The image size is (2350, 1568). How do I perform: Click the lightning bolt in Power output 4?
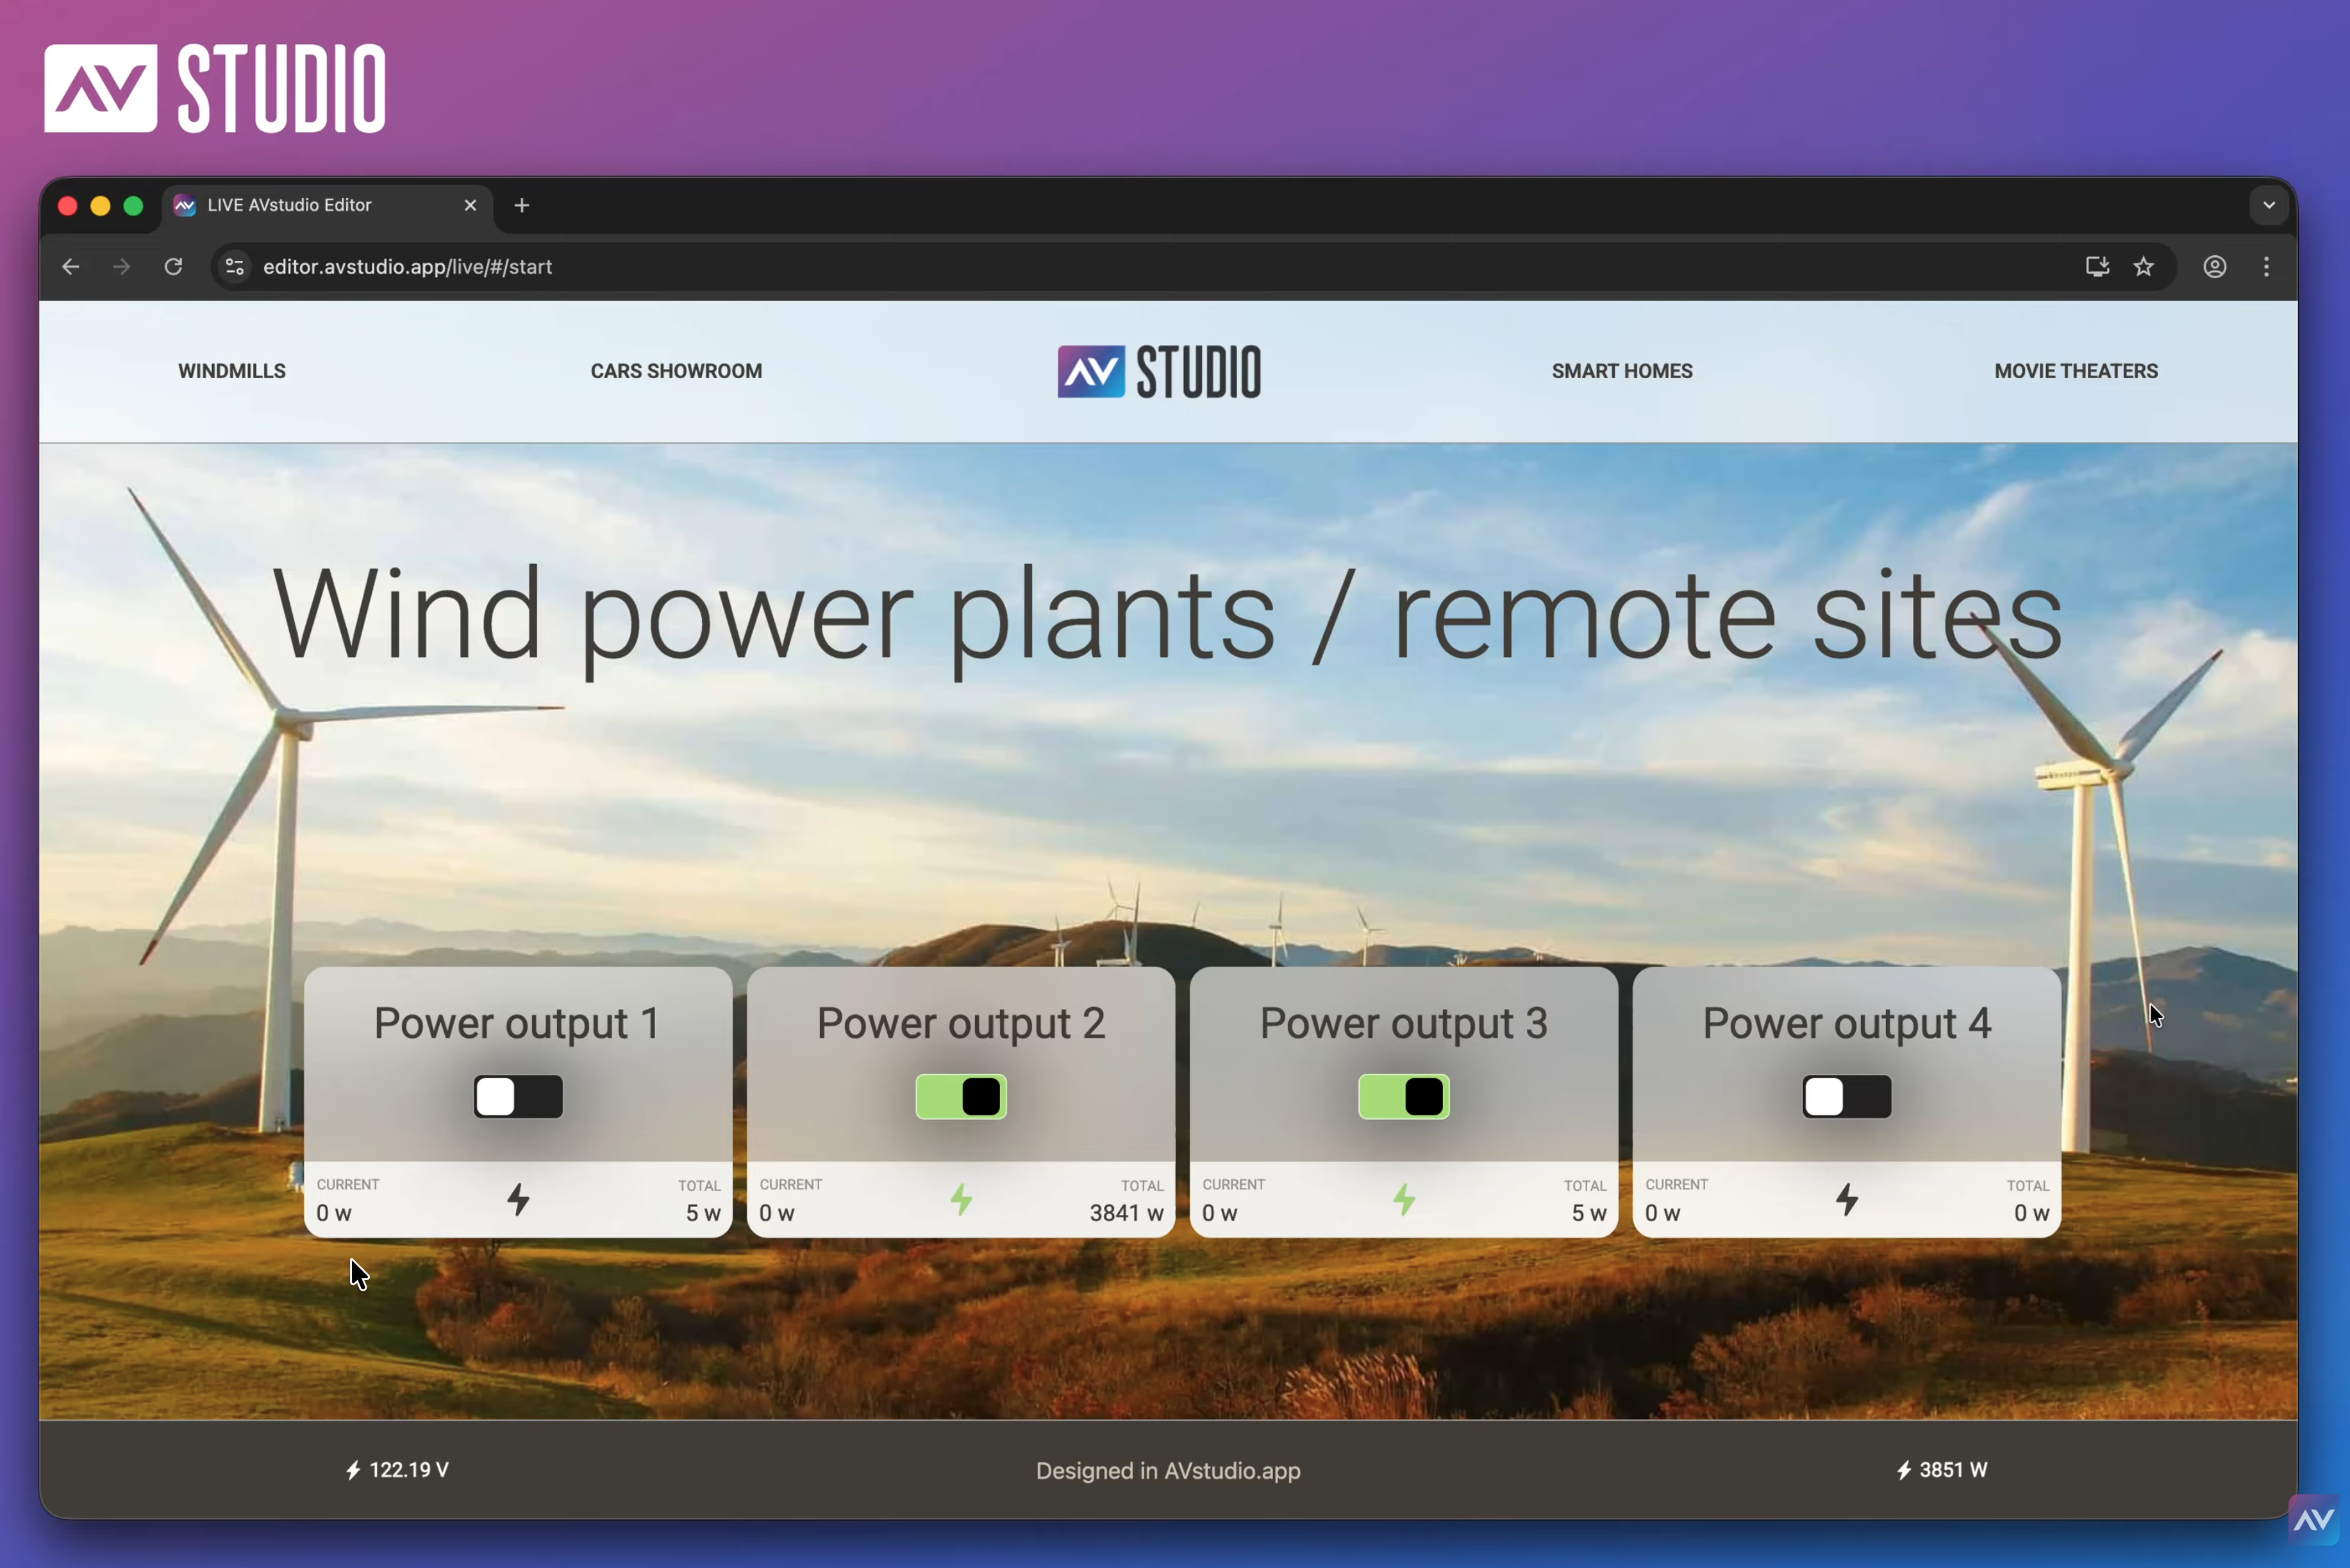[x=1847, y=1198]
